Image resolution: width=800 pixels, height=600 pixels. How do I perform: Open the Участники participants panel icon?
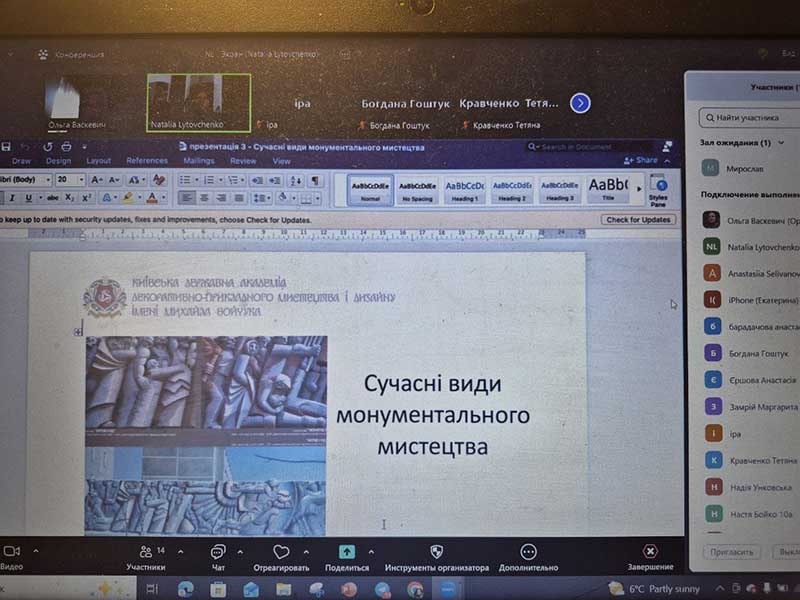(x=145, y=552)
